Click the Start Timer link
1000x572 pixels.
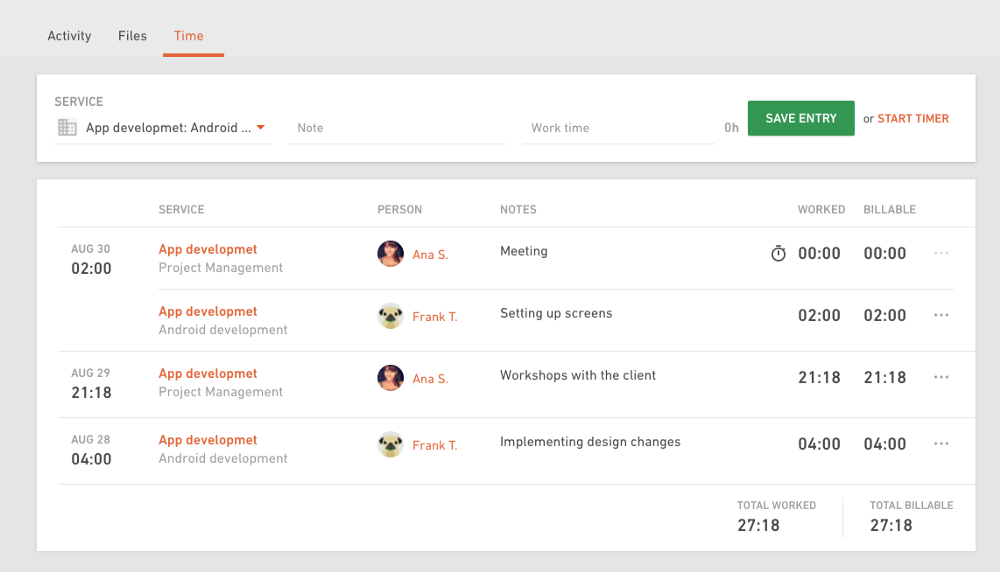[x=913, y=119]
